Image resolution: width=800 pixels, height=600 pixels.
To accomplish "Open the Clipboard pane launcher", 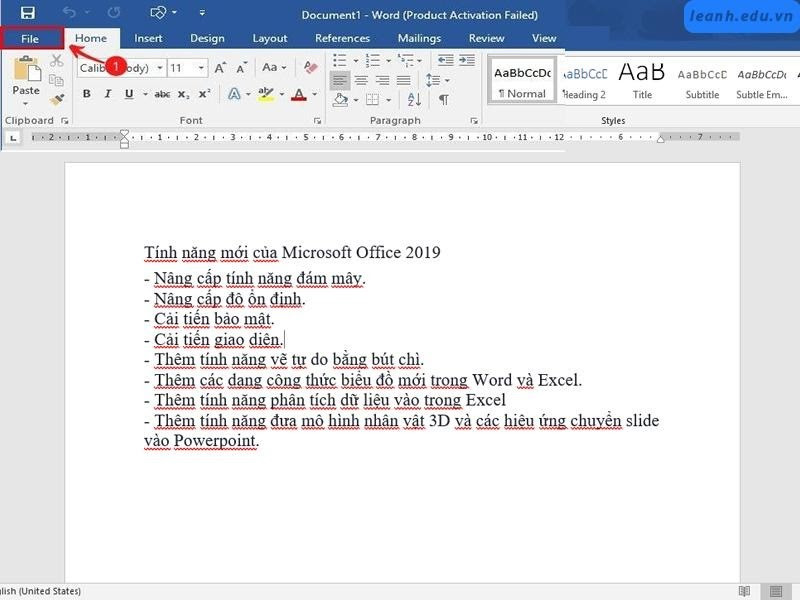I will click(65, 121).
